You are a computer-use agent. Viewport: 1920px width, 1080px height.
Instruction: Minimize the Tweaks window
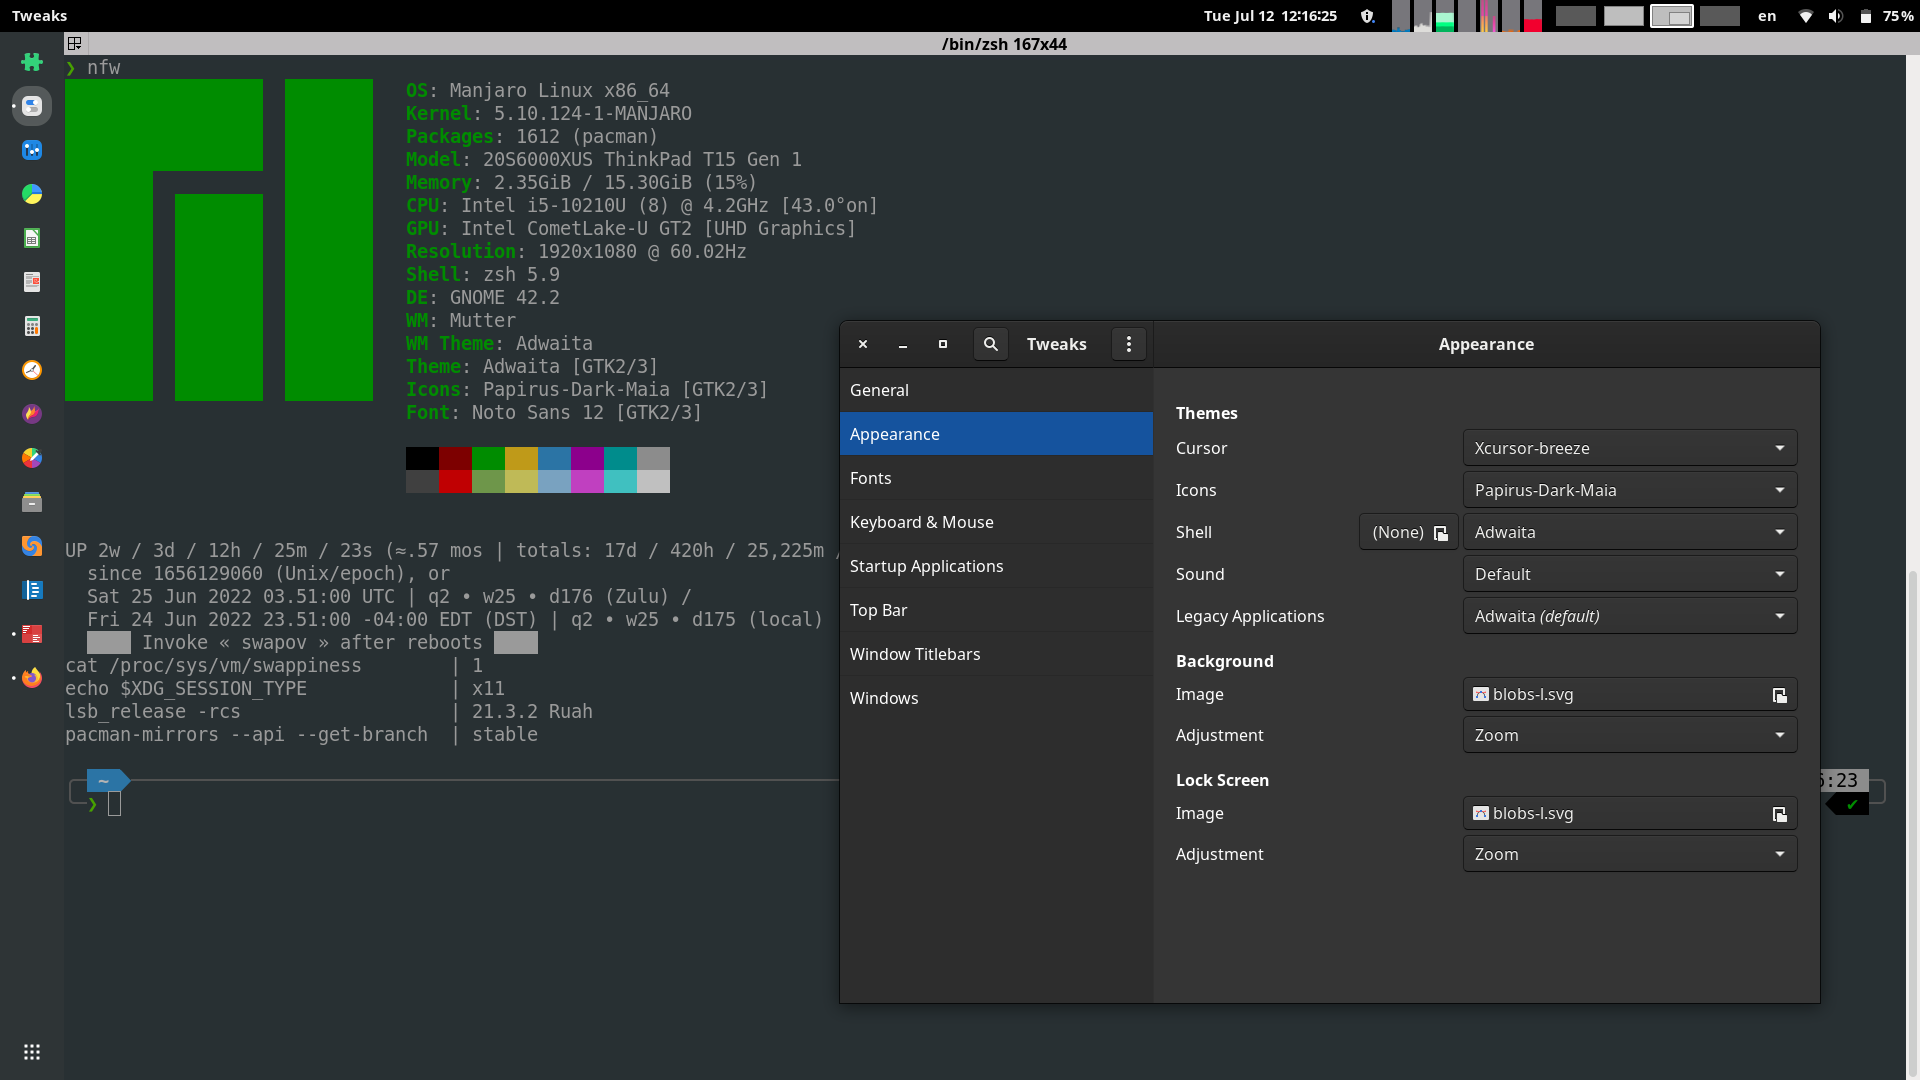(903, 344)
